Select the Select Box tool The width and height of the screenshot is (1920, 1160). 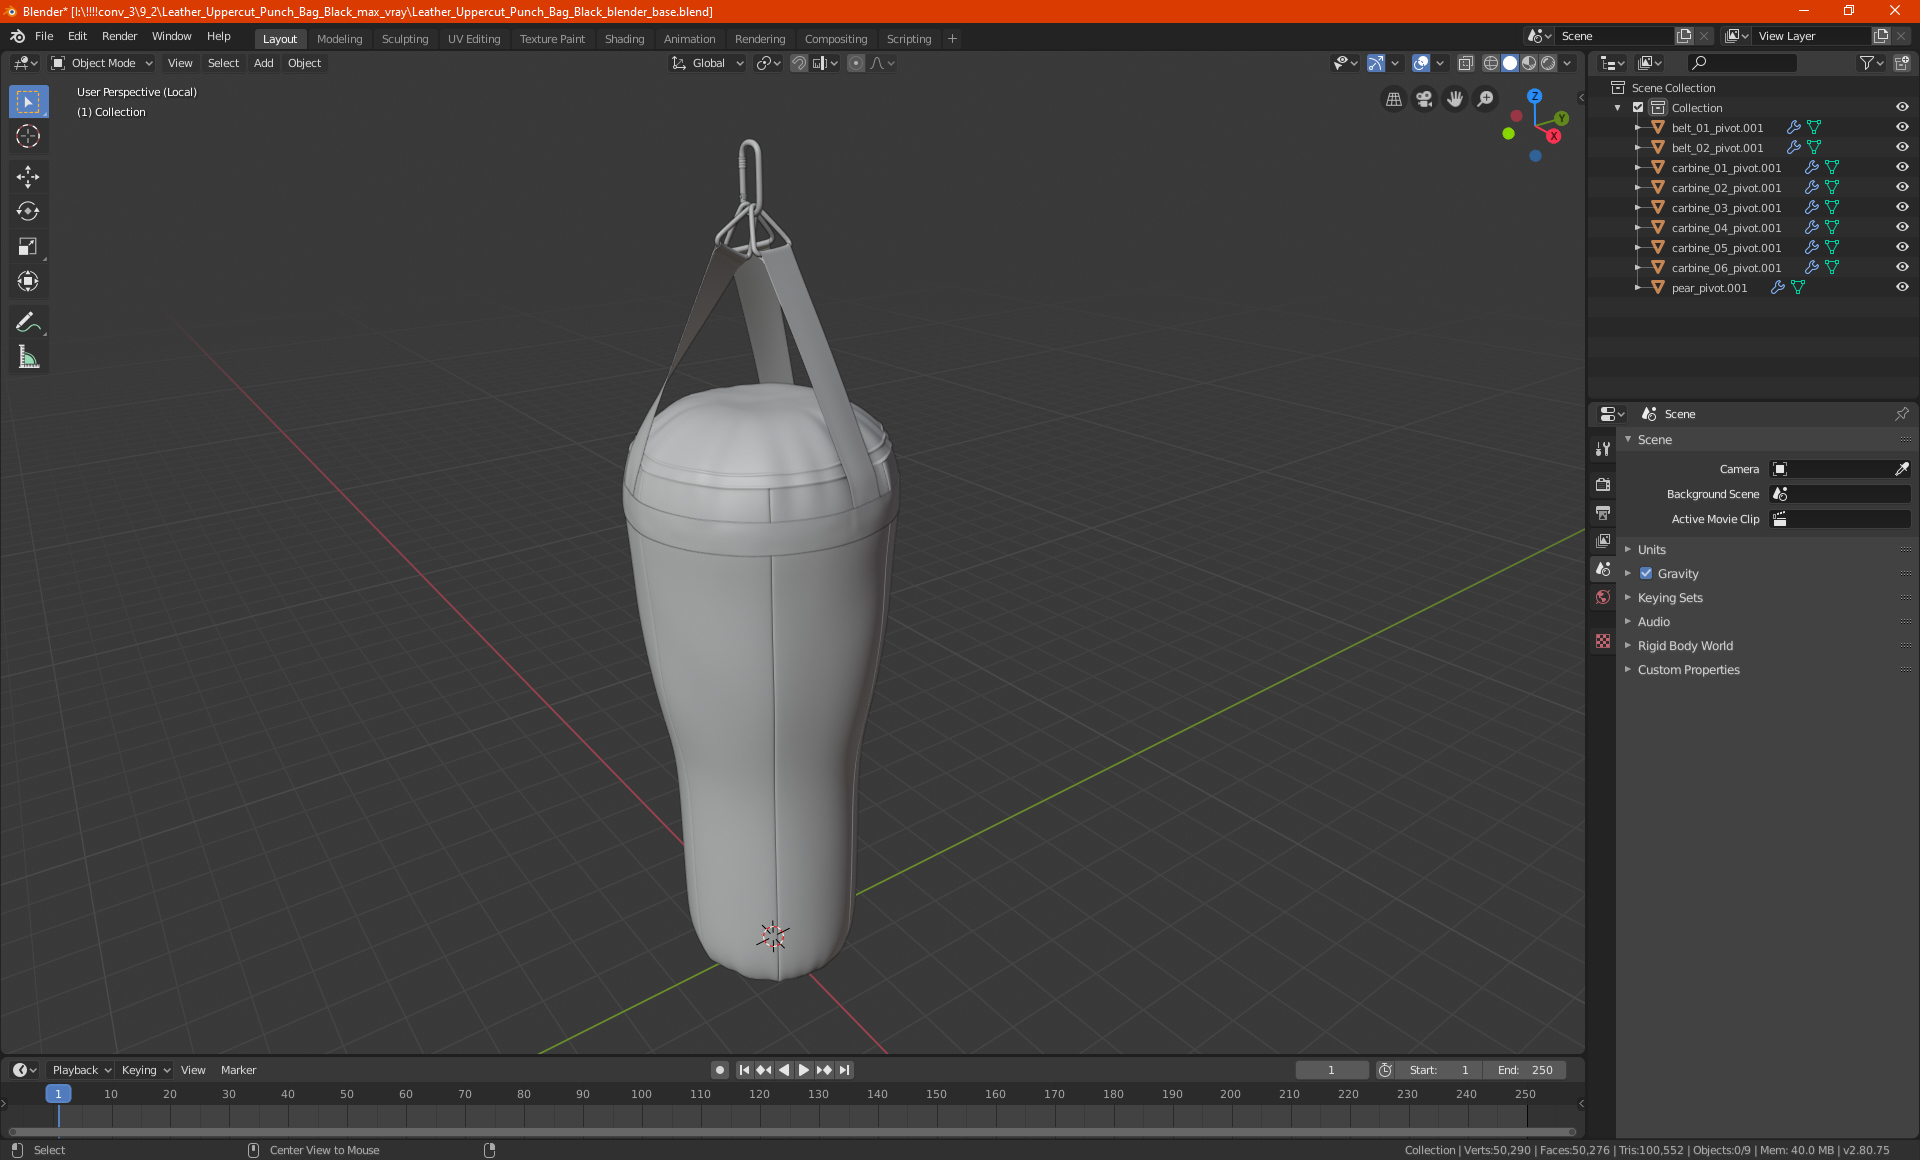(x=28, y=102)
